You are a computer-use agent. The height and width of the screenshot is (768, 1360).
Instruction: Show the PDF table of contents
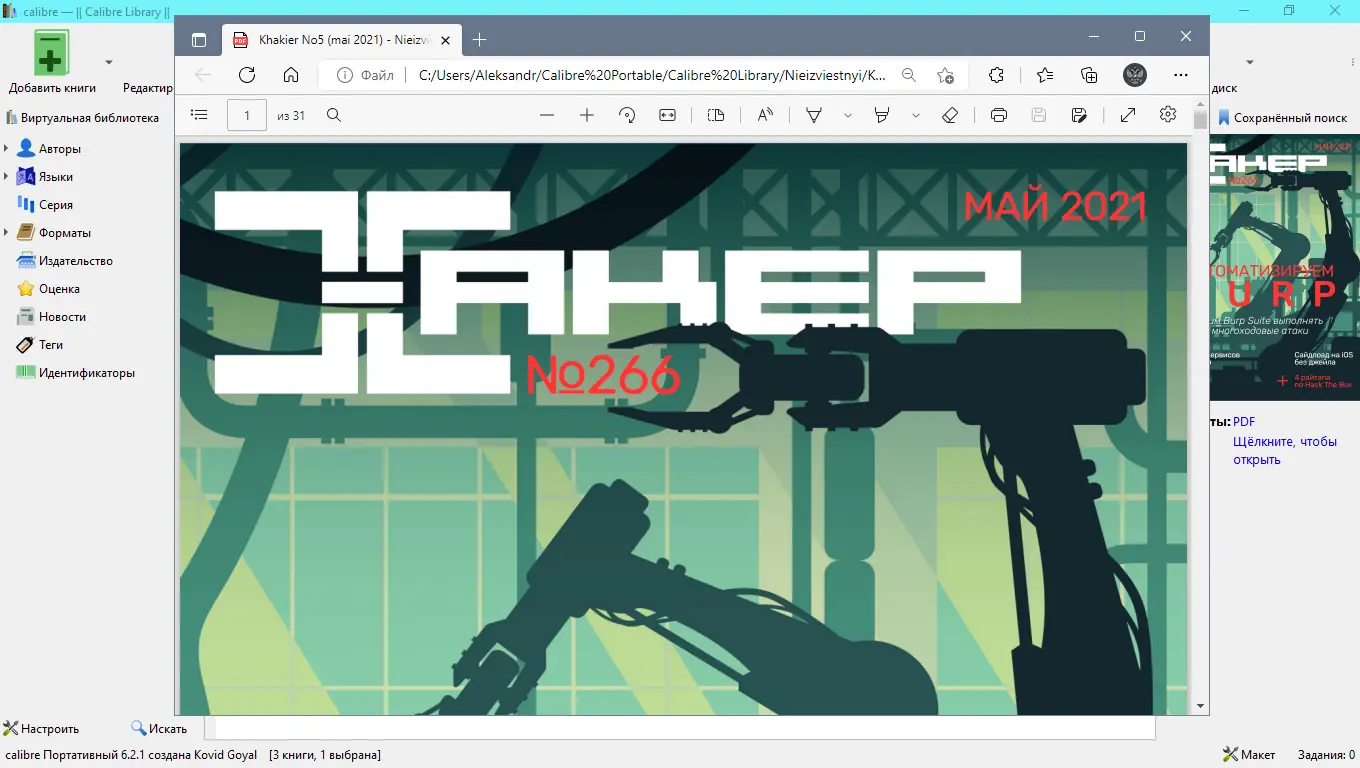tap(199, 115)
